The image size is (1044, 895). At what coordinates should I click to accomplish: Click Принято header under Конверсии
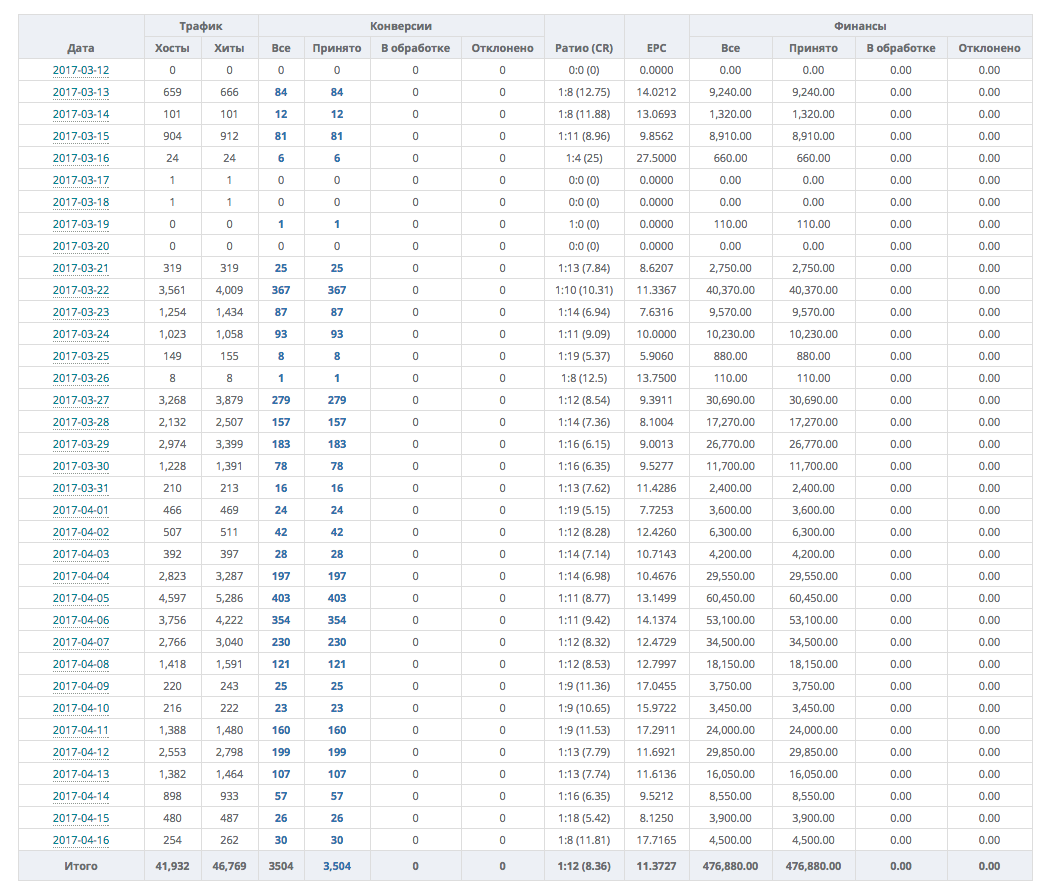337,48
